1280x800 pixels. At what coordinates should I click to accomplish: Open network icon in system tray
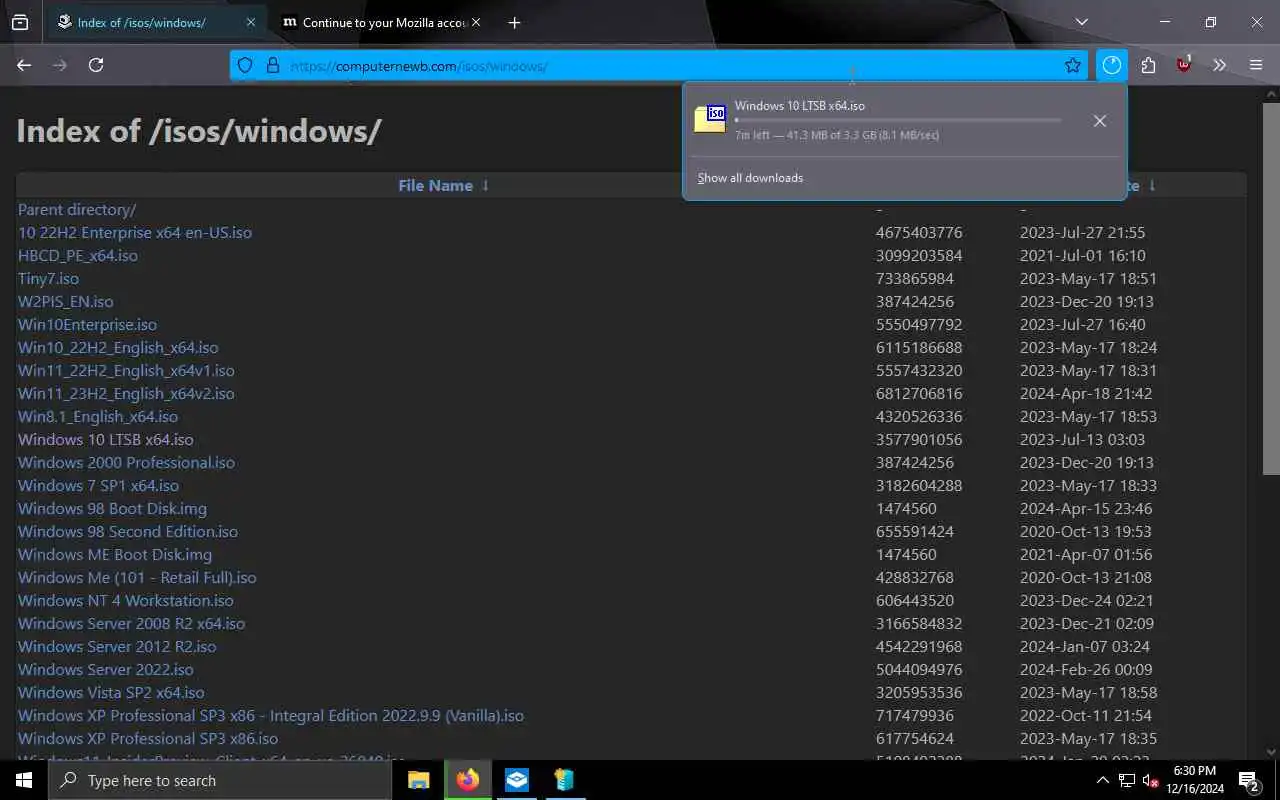tap(1127, 780)
